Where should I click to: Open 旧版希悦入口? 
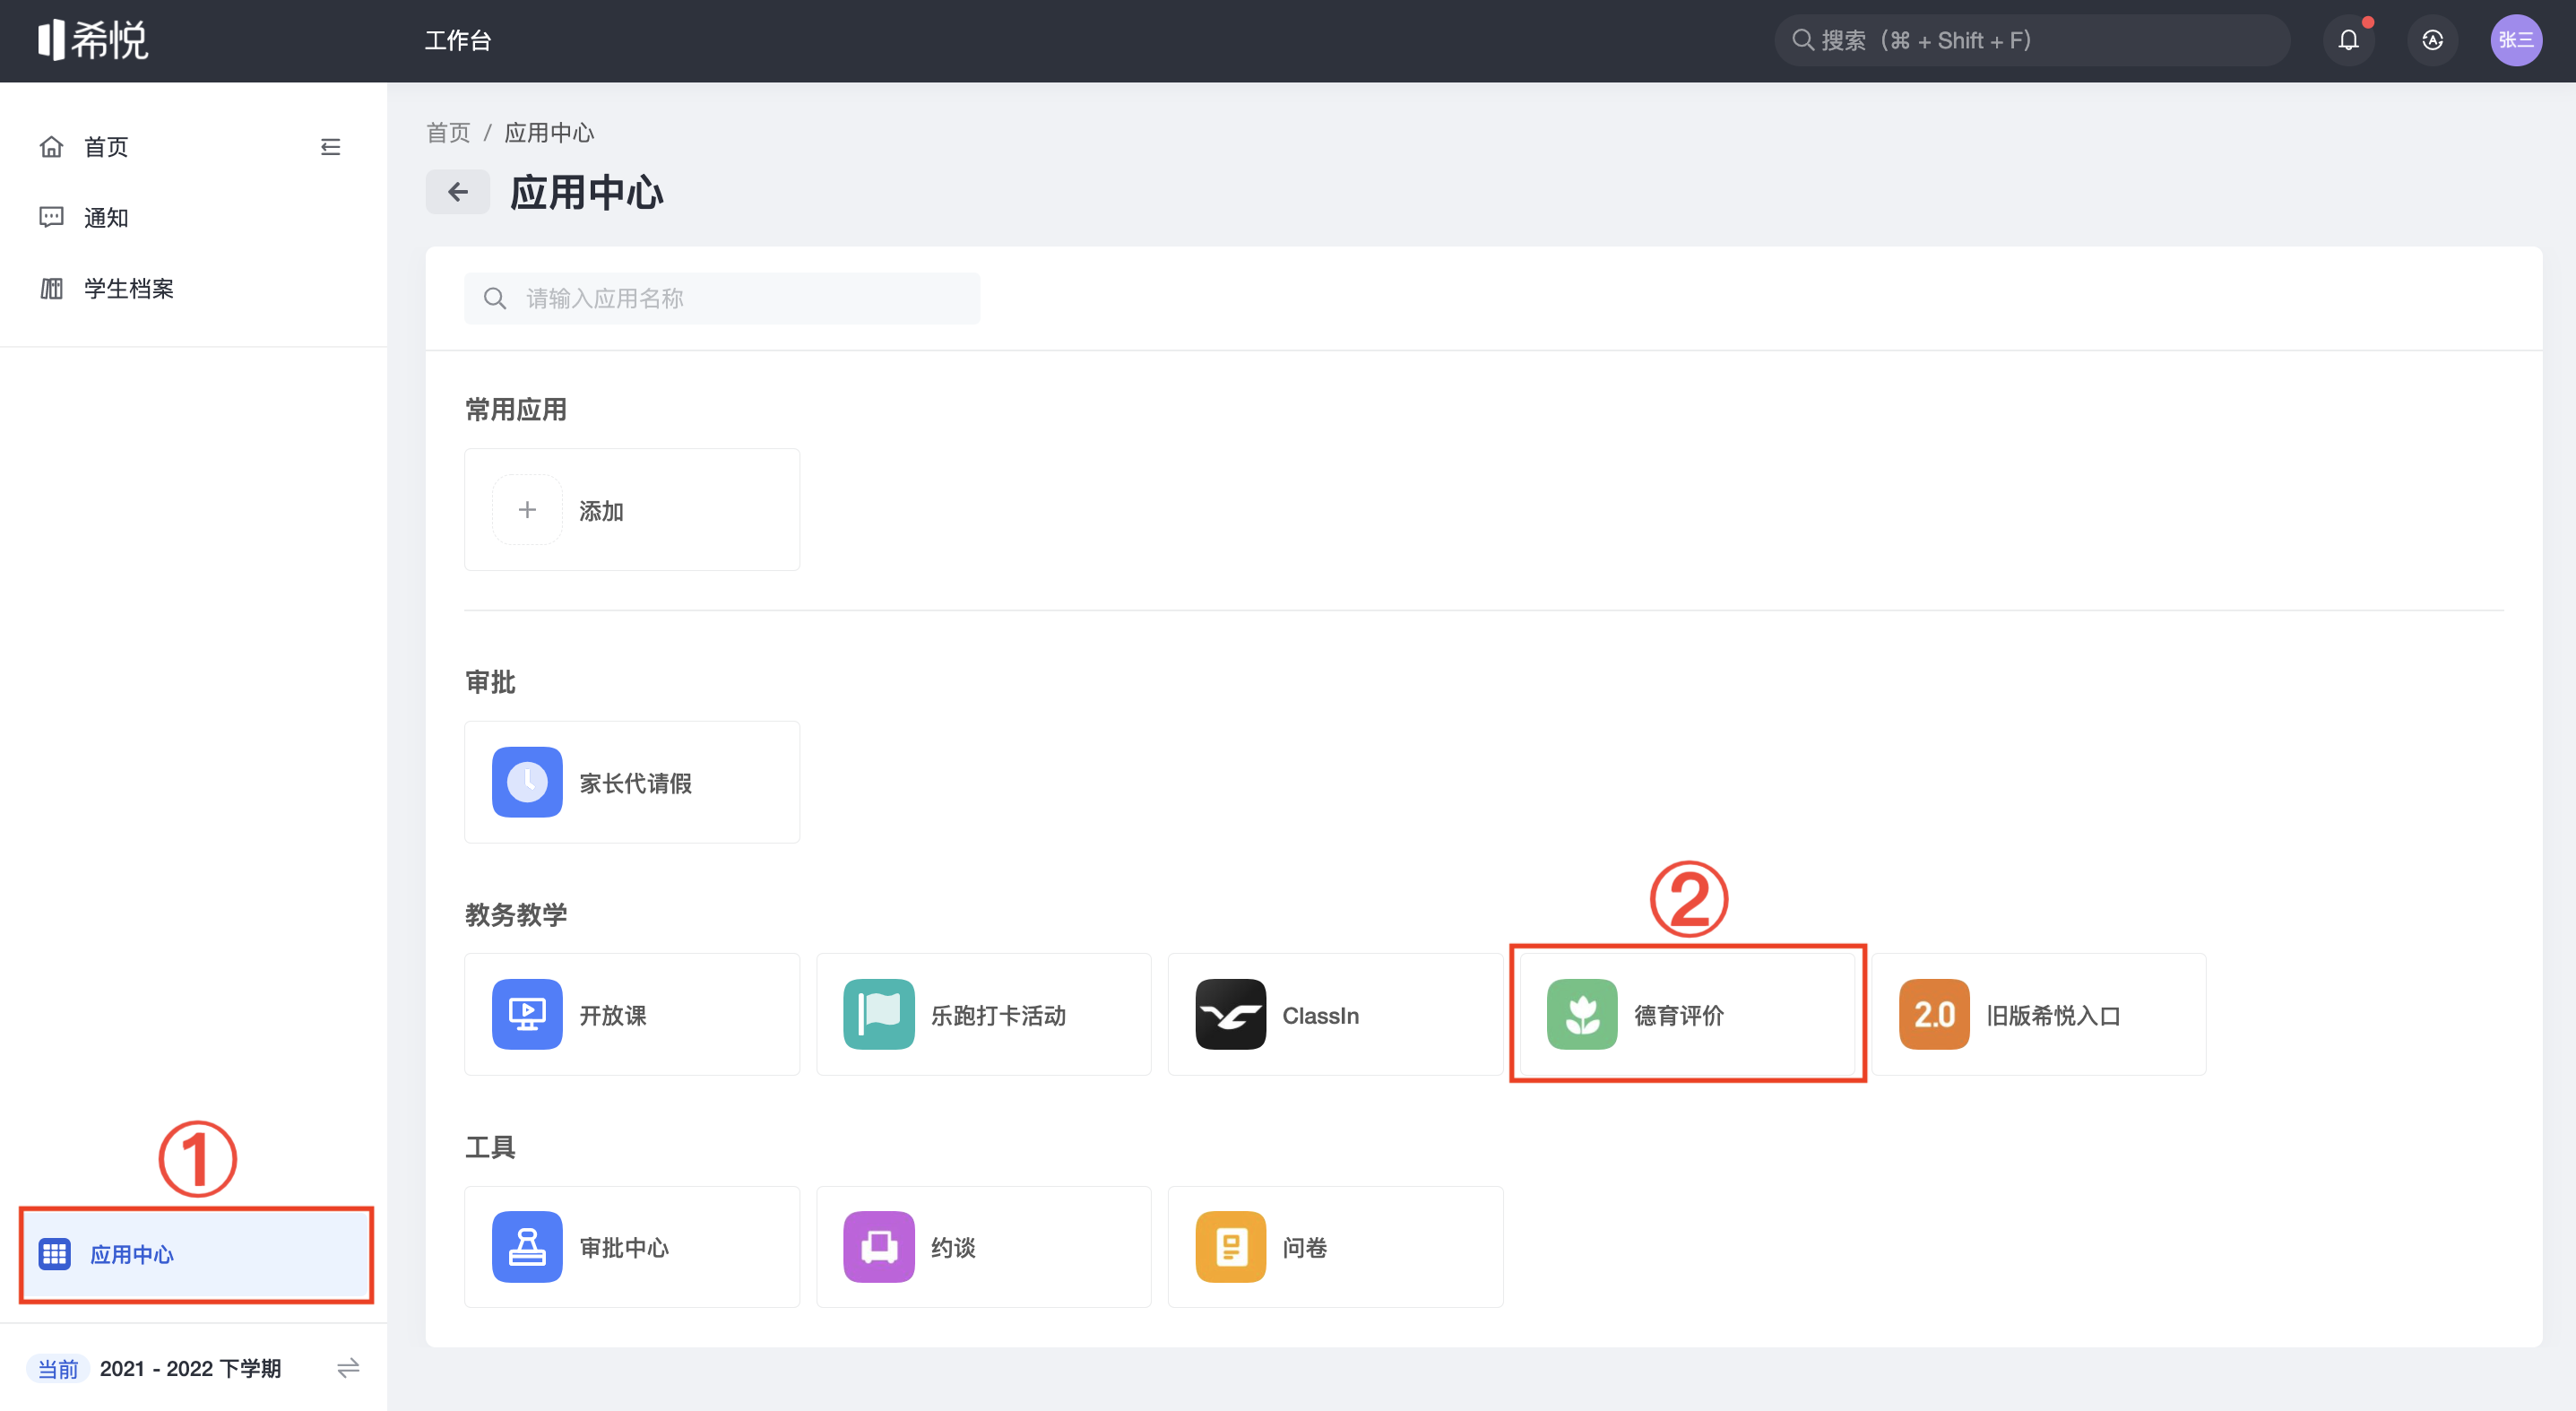(2039, 1014)
